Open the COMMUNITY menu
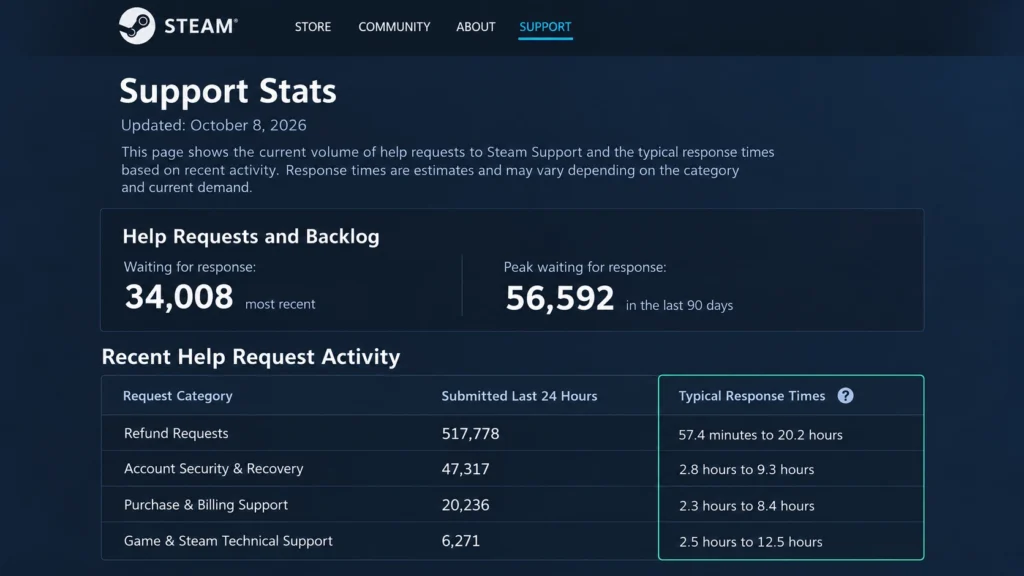 [x=394, y=27]
